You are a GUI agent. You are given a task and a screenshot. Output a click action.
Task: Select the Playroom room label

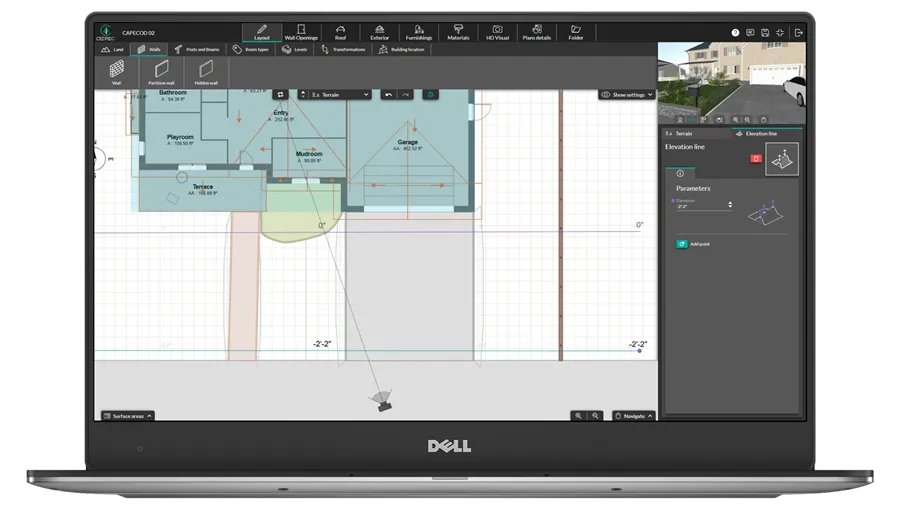point(180,137)
